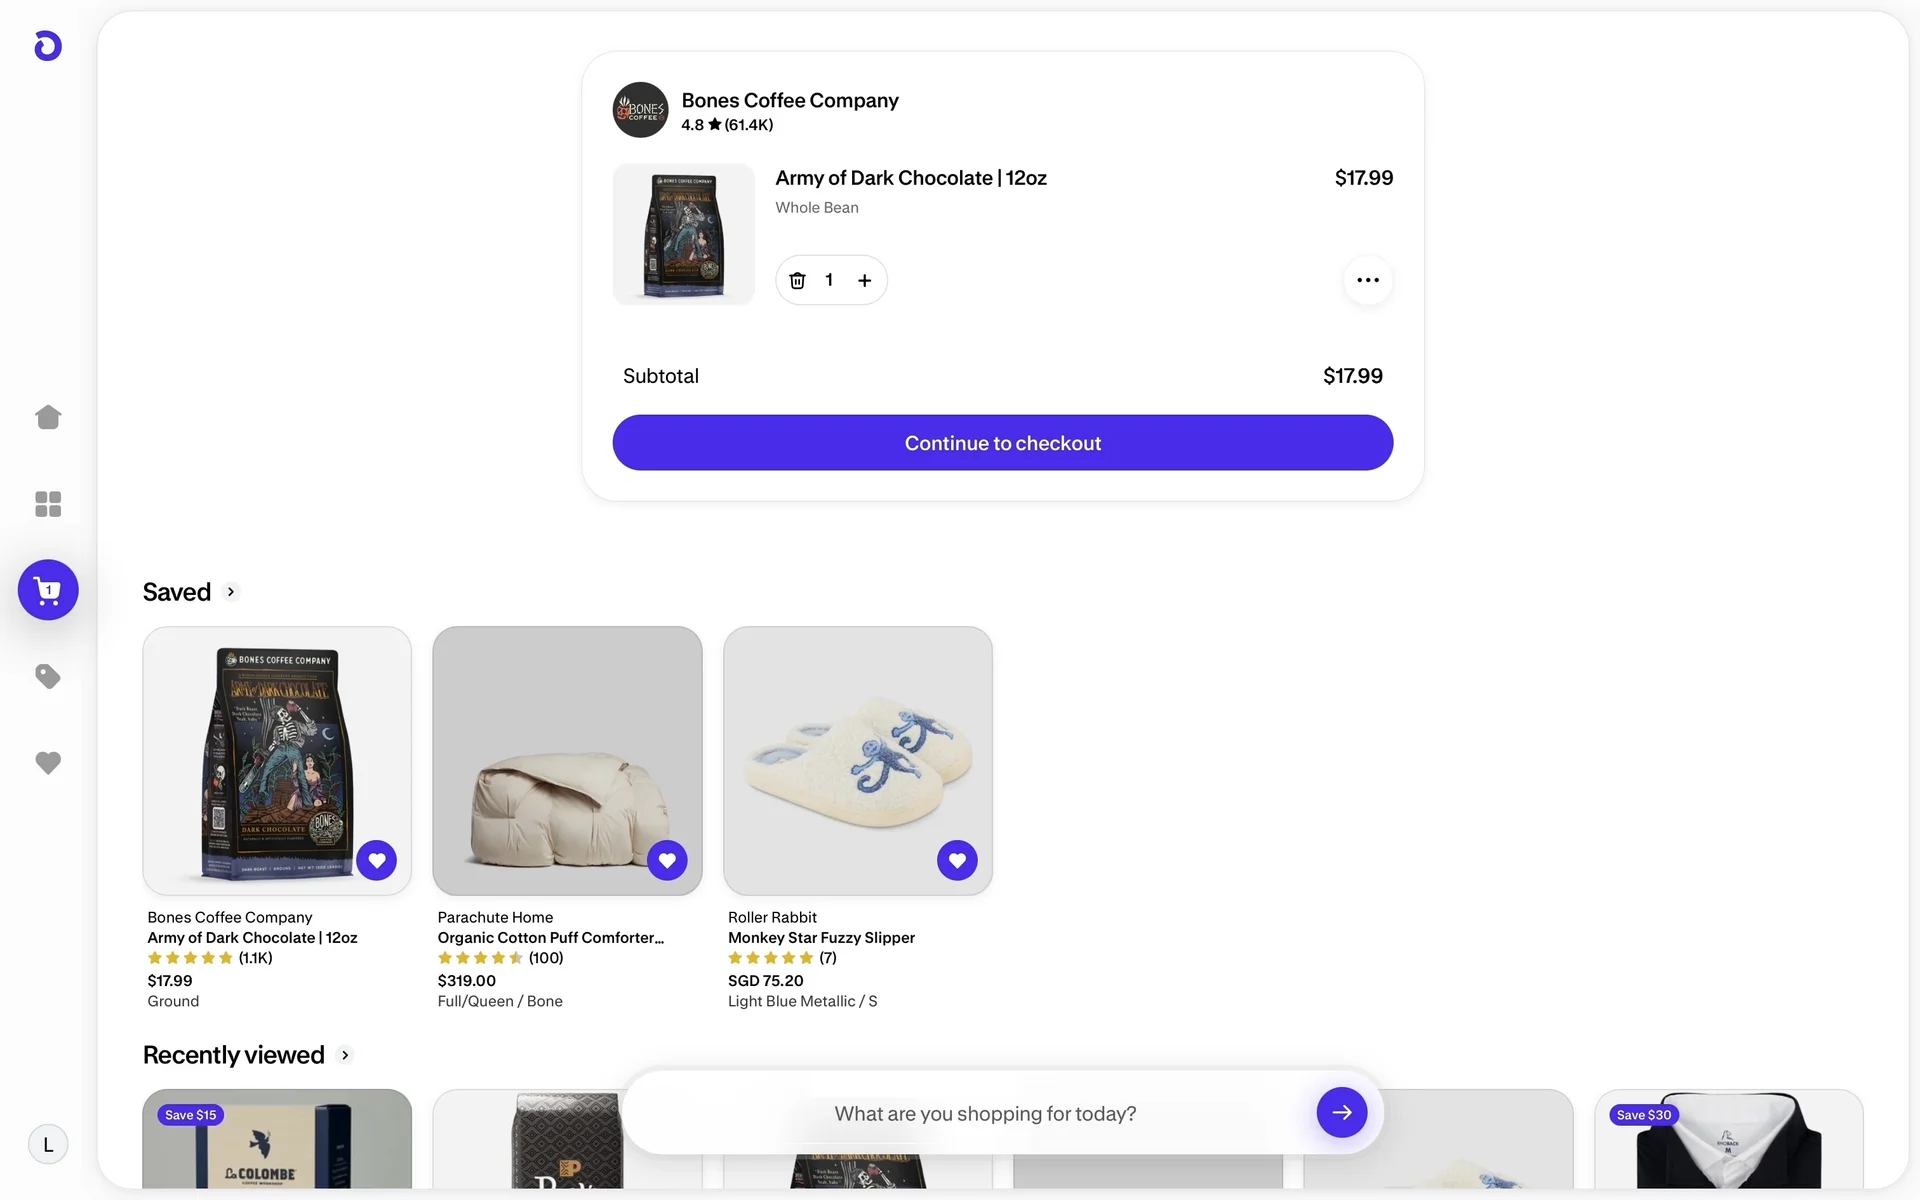Toggle saved heart on Parachute Home comforter

(x=667, y=860)
